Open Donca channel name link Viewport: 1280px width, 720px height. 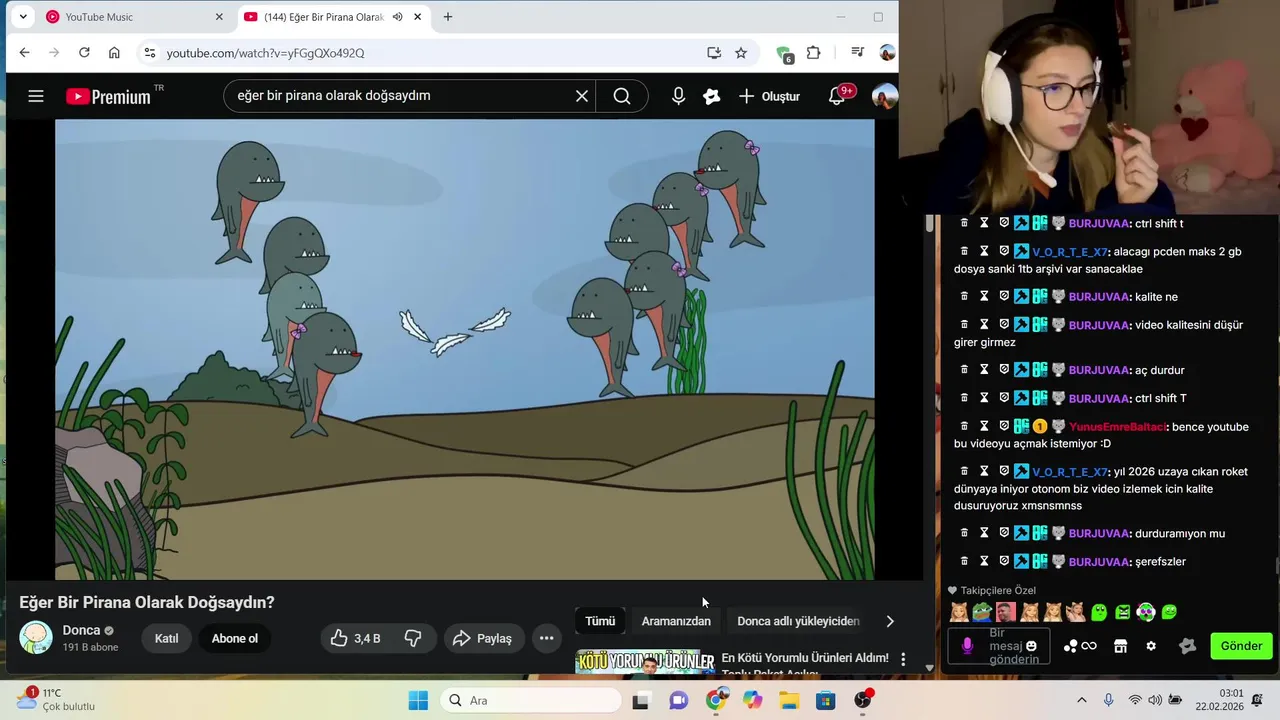click(x=82, y=630)
